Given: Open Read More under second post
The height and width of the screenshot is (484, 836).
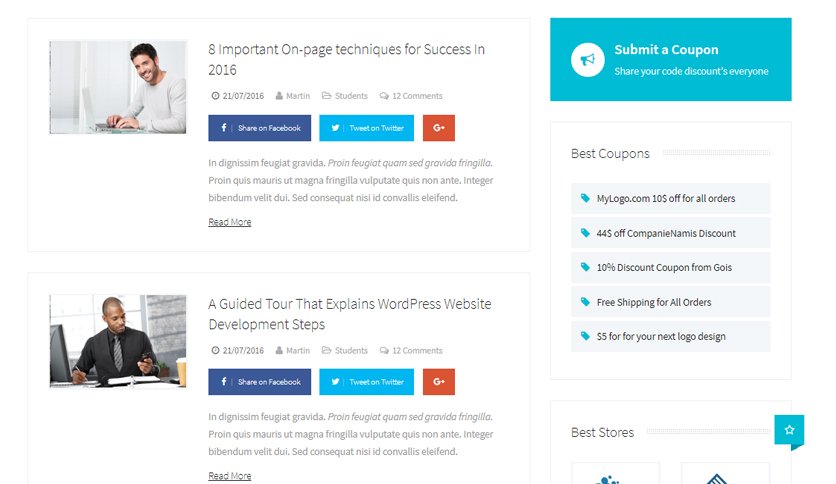Looking at the screenshot, I should [x=230, y=475].
